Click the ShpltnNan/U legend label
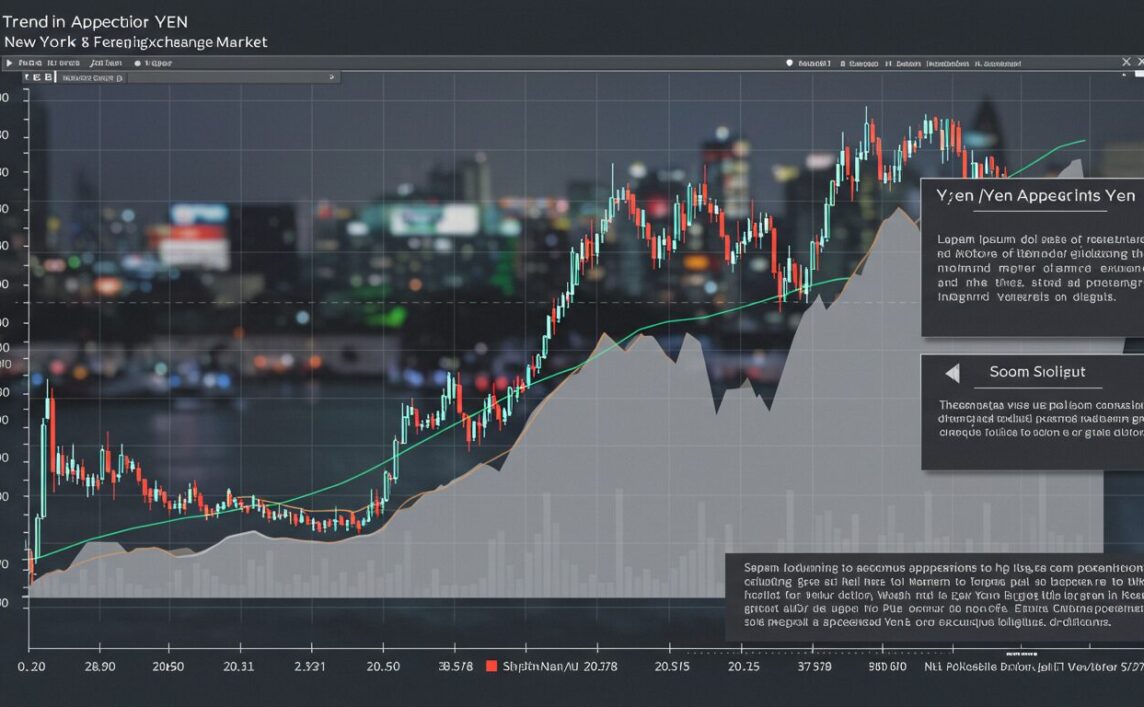1144x707 pixels. point(540,666)
